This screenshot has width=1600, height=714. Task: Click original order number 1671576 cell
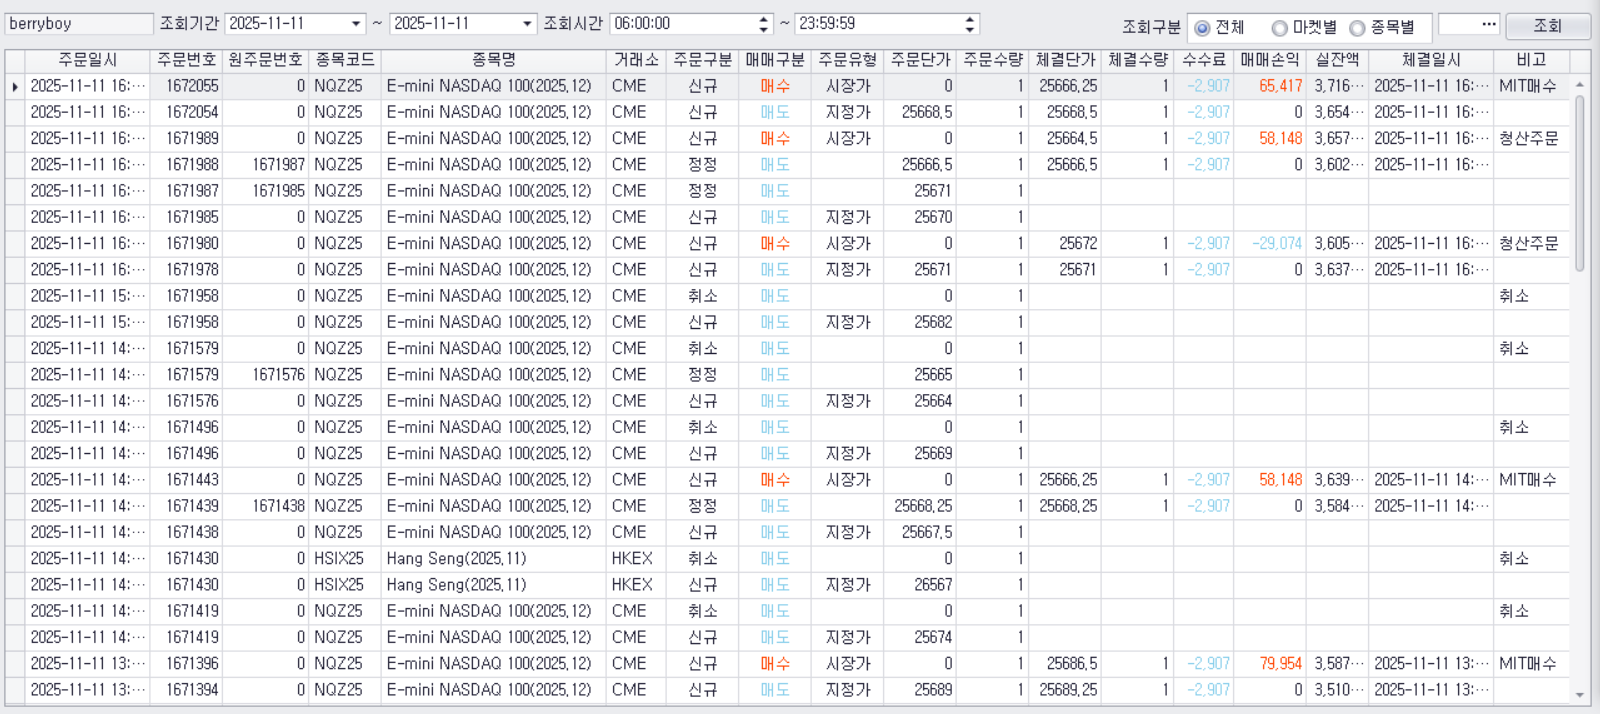pyautogui.click(x=265, y=375)
